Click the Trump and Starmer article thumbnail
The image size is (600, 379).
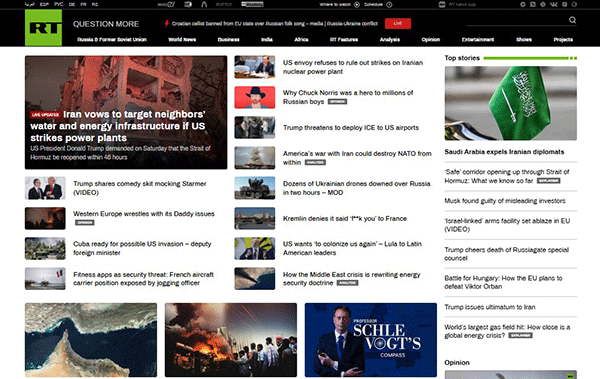45,188
